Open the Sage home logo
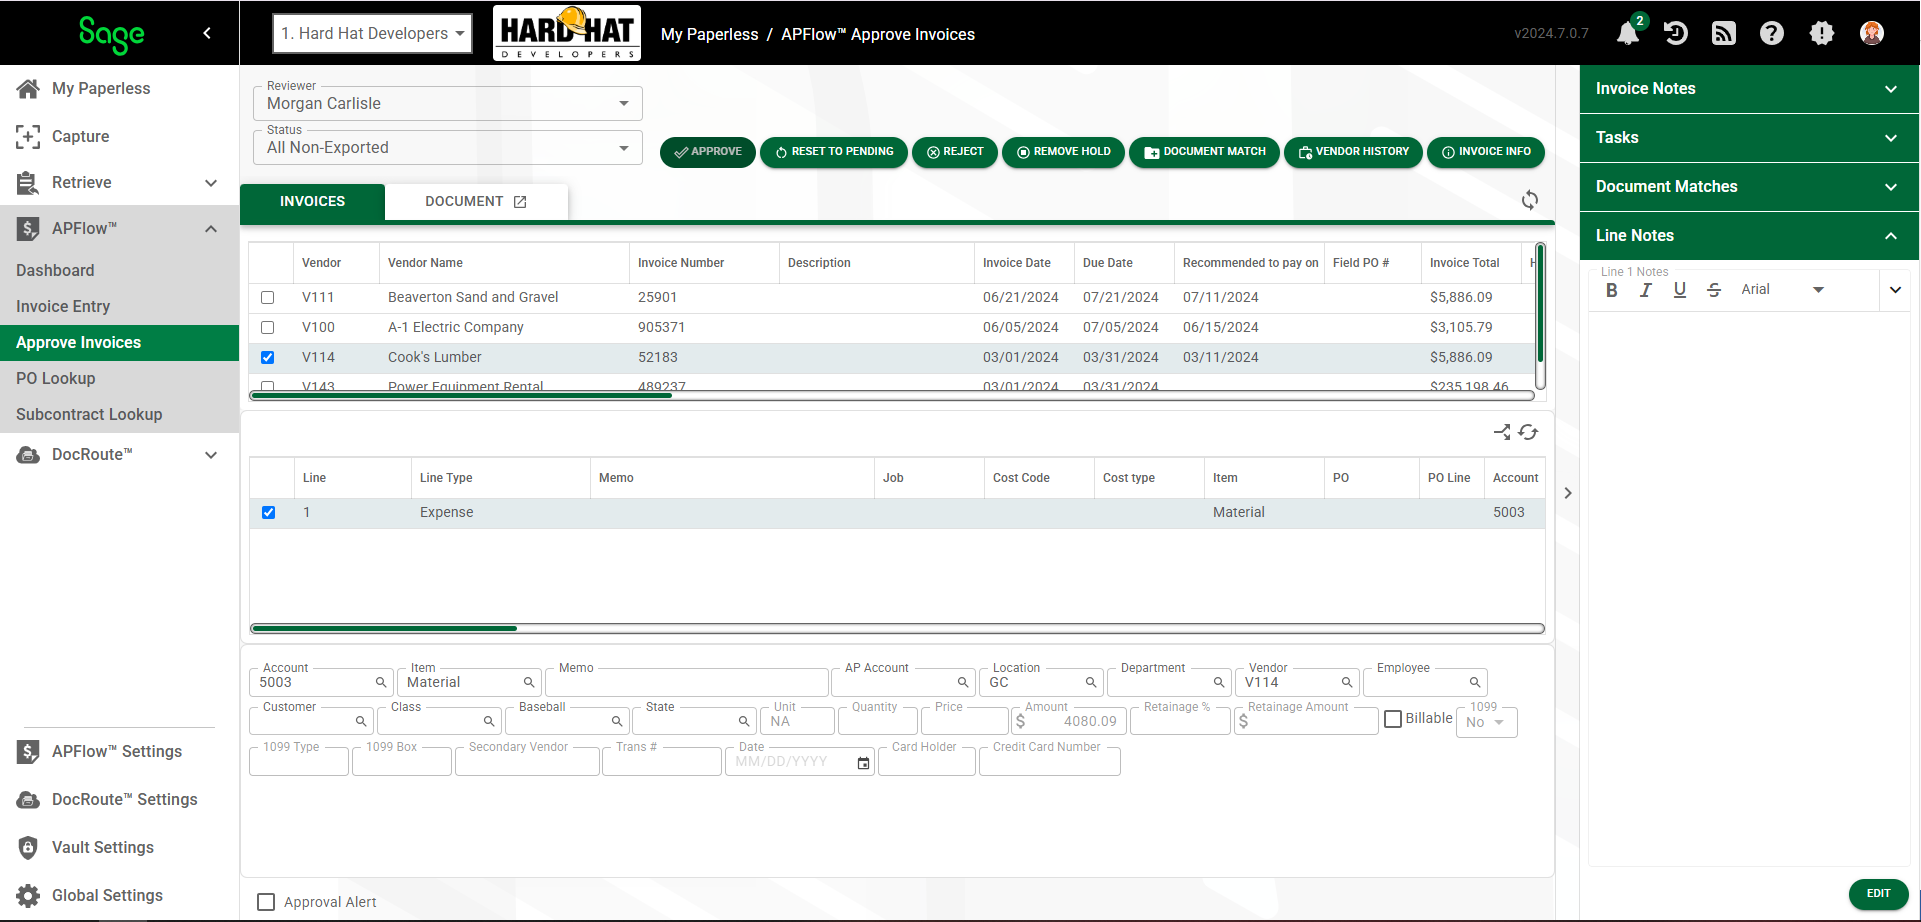The width and height of the screenshot is (1921, 922). tap(112, 34)
